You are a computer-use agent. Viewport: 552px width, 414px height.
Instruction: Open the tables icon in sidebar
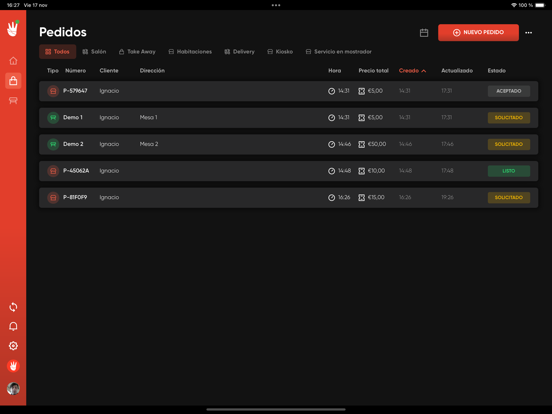click(13, 101)
